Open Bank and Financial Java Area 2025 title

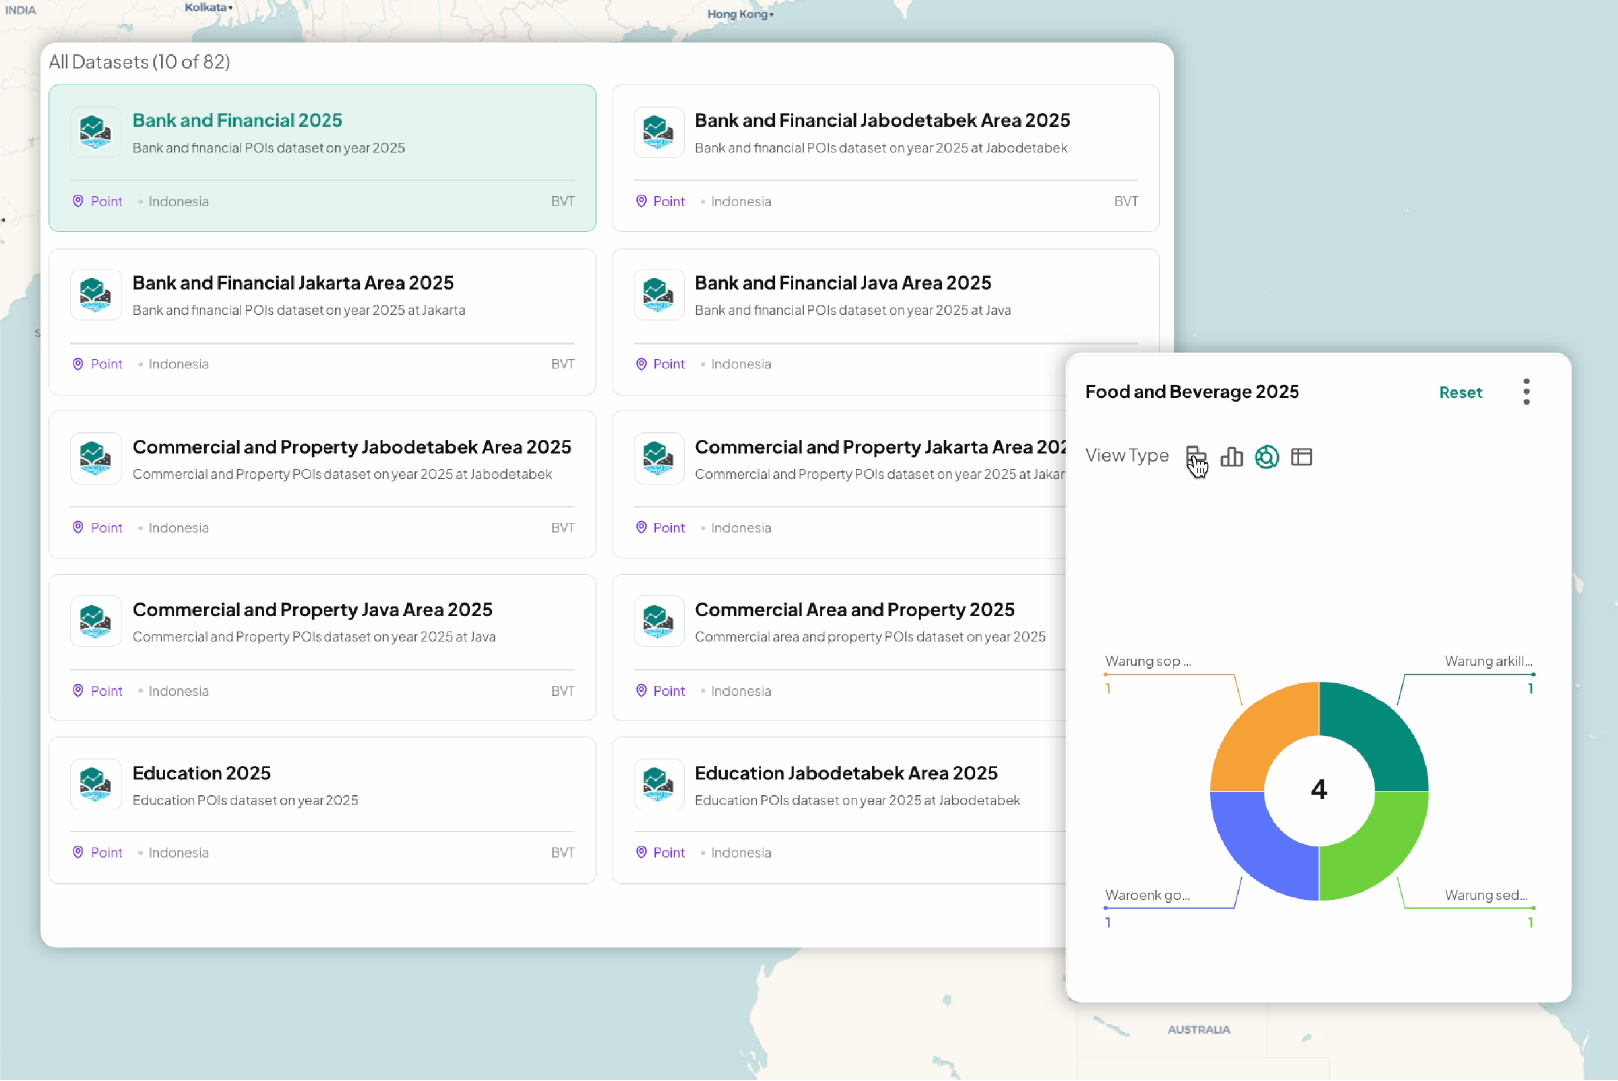tap(843, 284)
